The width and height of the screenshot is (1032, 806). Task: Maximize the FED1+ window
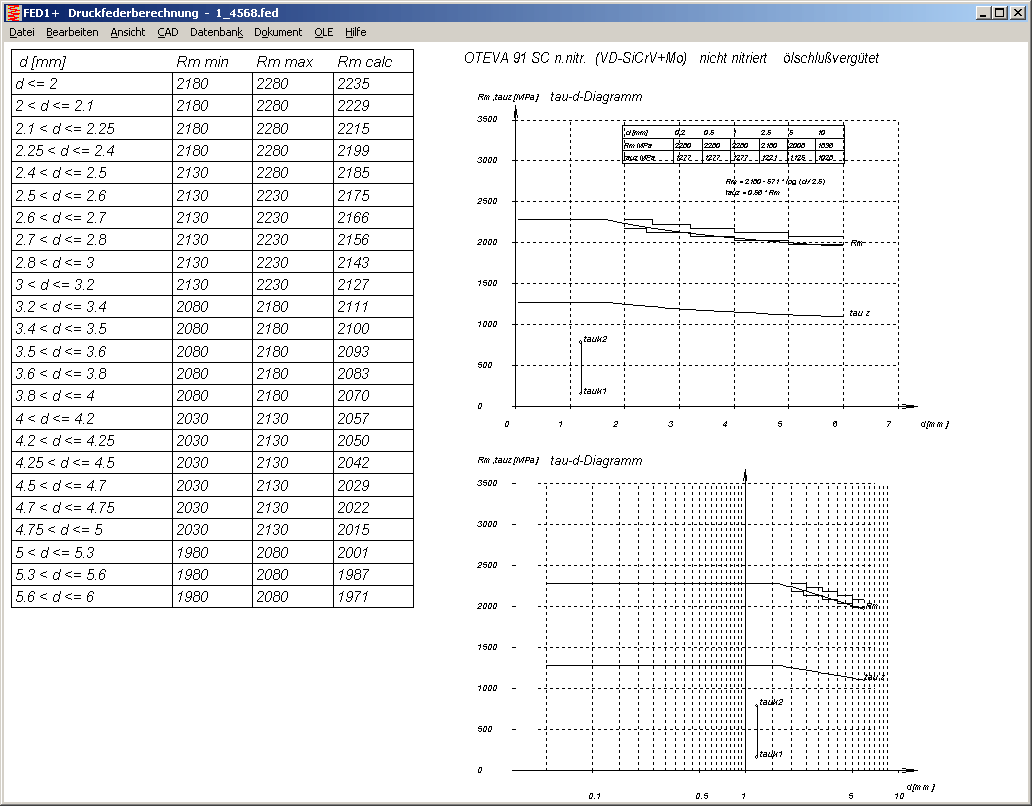(999, 12)
